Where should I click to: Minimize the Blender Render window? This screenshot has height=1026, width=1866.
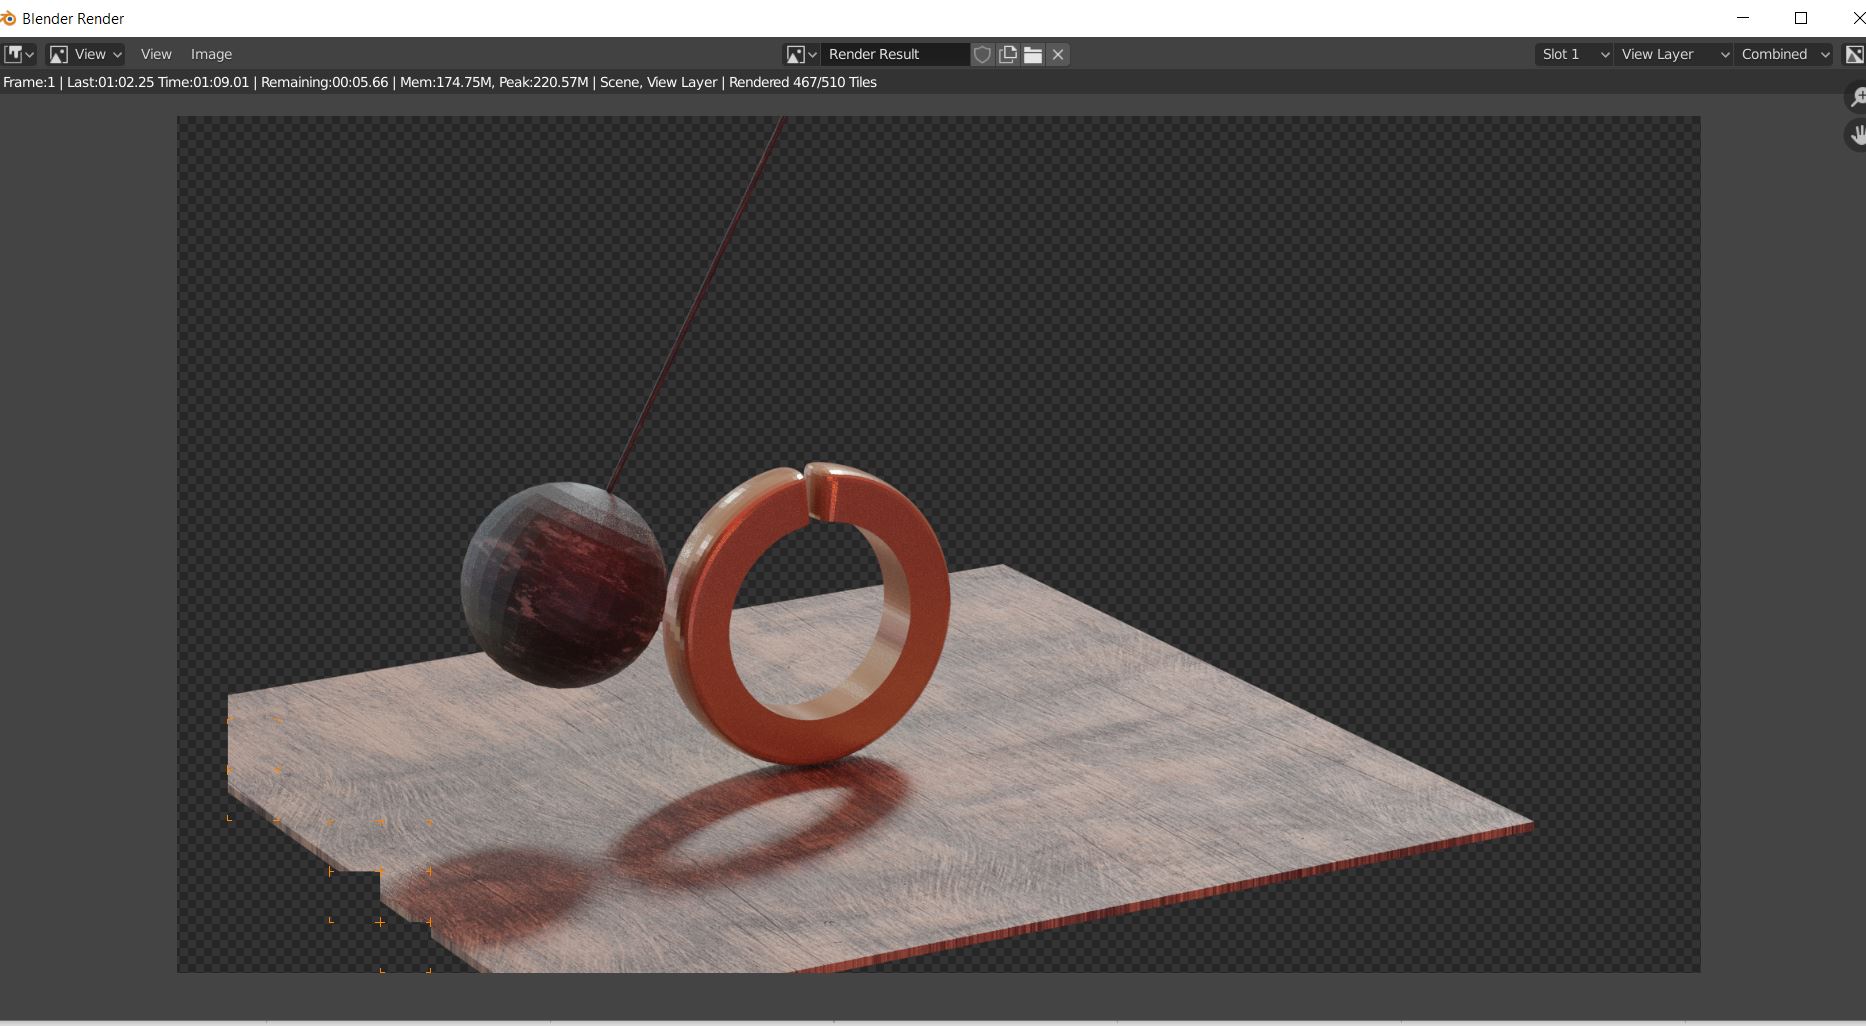pyautogui.click(x=1744, y=18)
